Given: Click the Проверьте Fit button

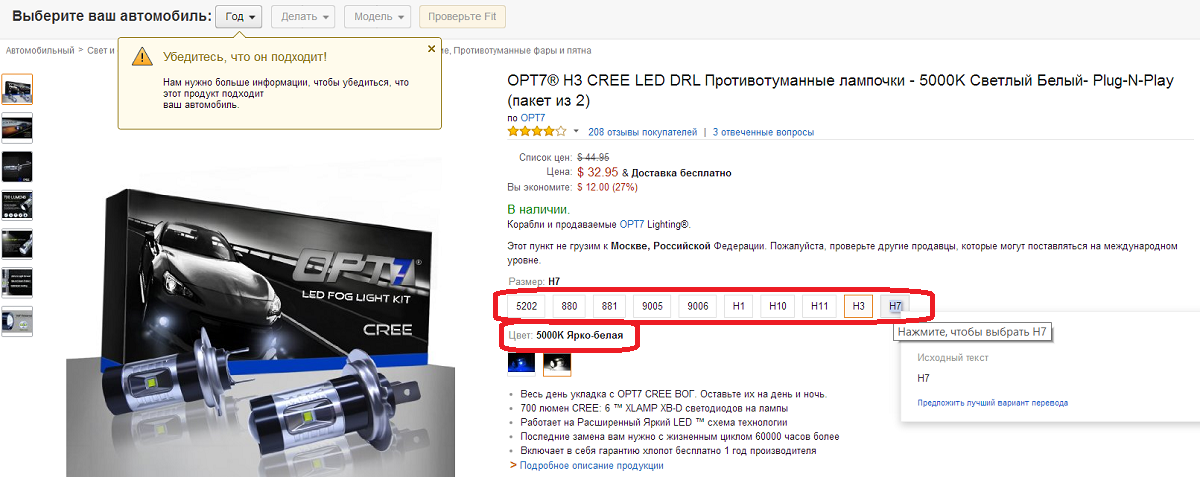Looking at the screenshot, I should tap(462, 17).
